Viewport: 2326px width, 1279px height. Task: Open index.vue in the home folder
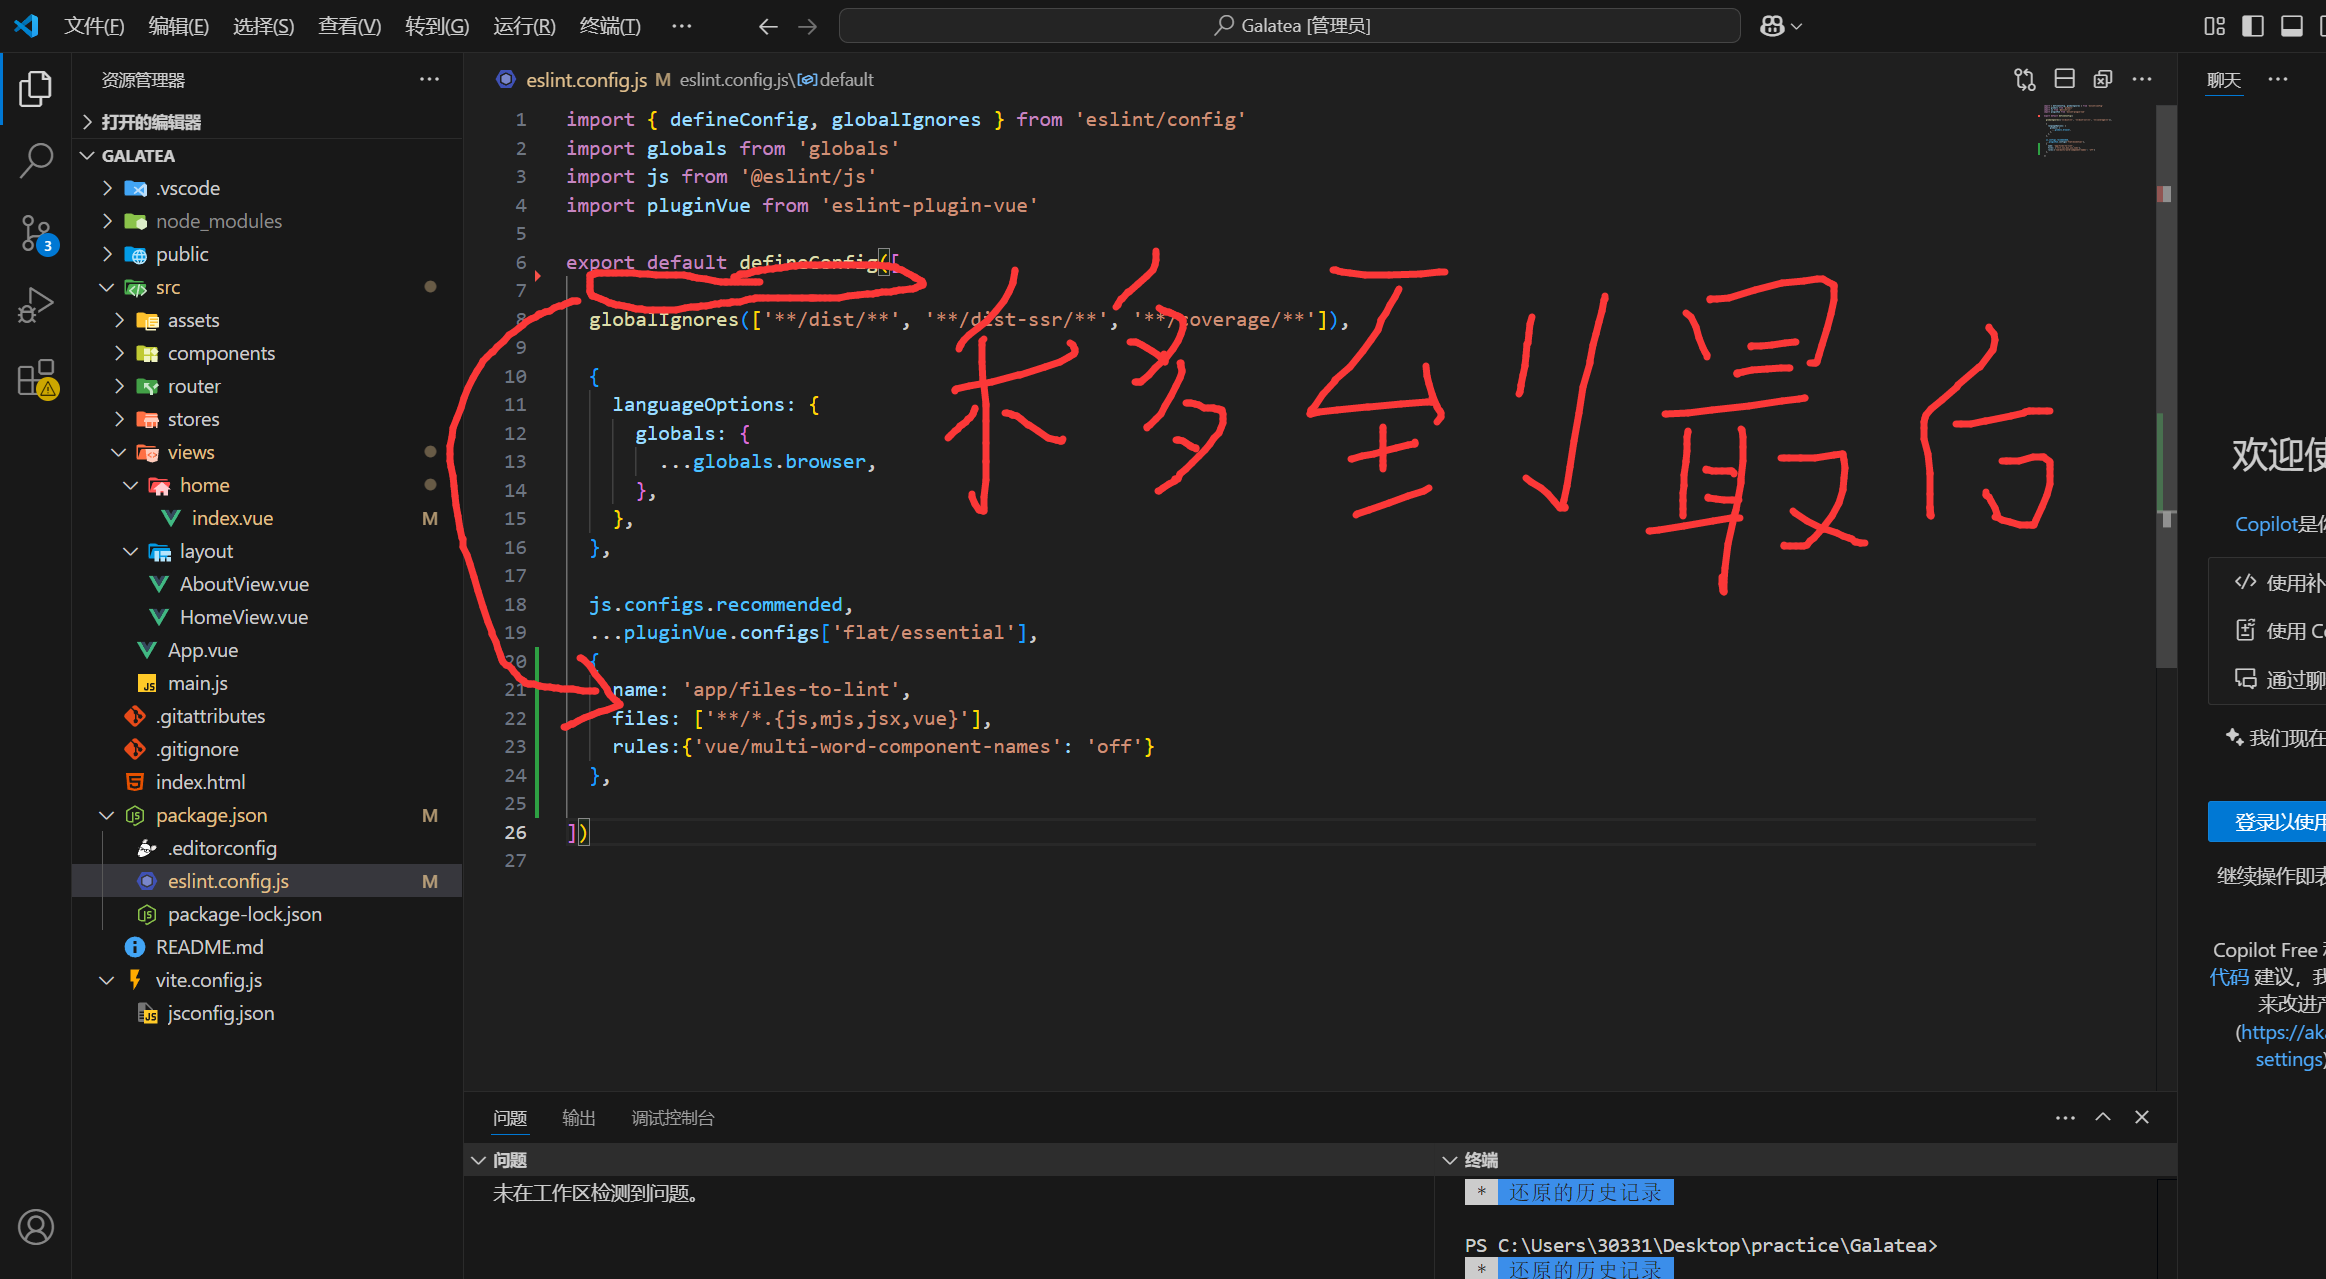[x=232, y=518]
